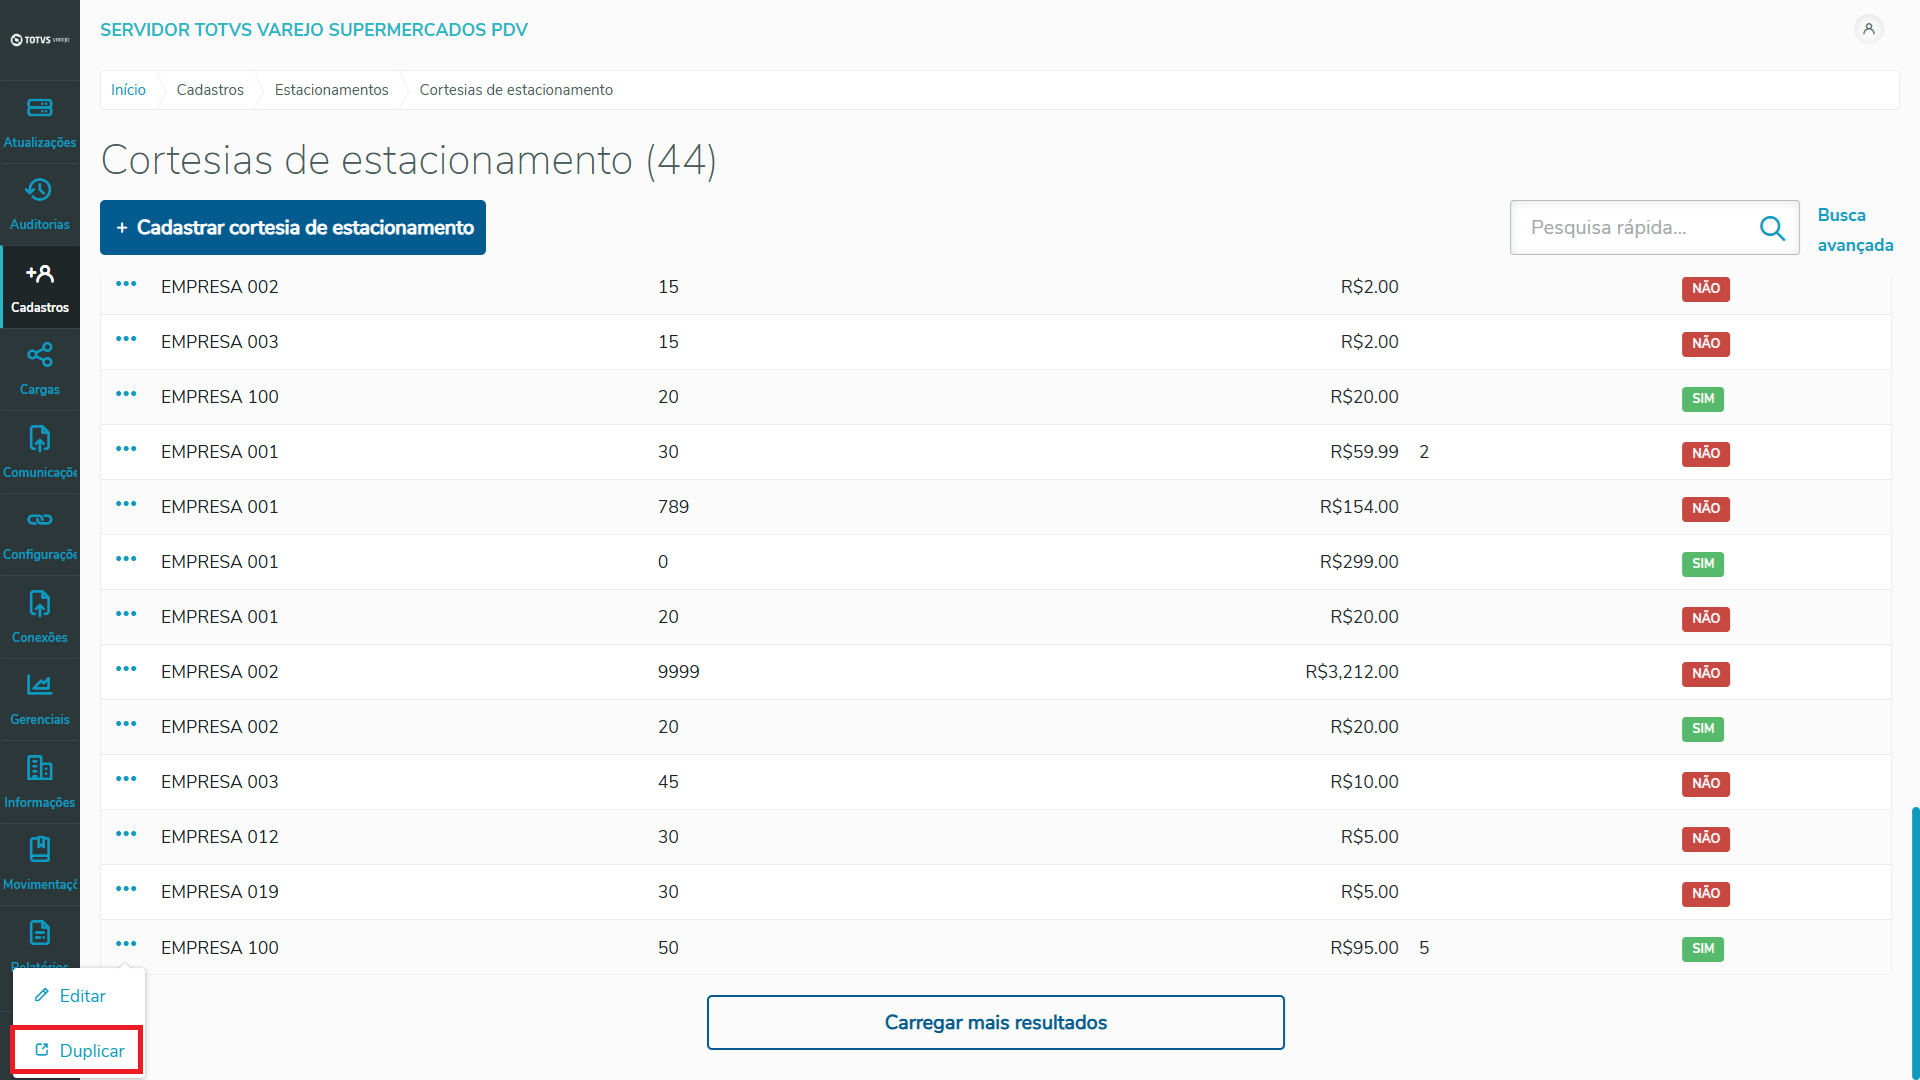Click Carregar mais resultados button
Image resolution: width=1920 pixels, height=1080 pixels.
click(x=995, y=1022)
